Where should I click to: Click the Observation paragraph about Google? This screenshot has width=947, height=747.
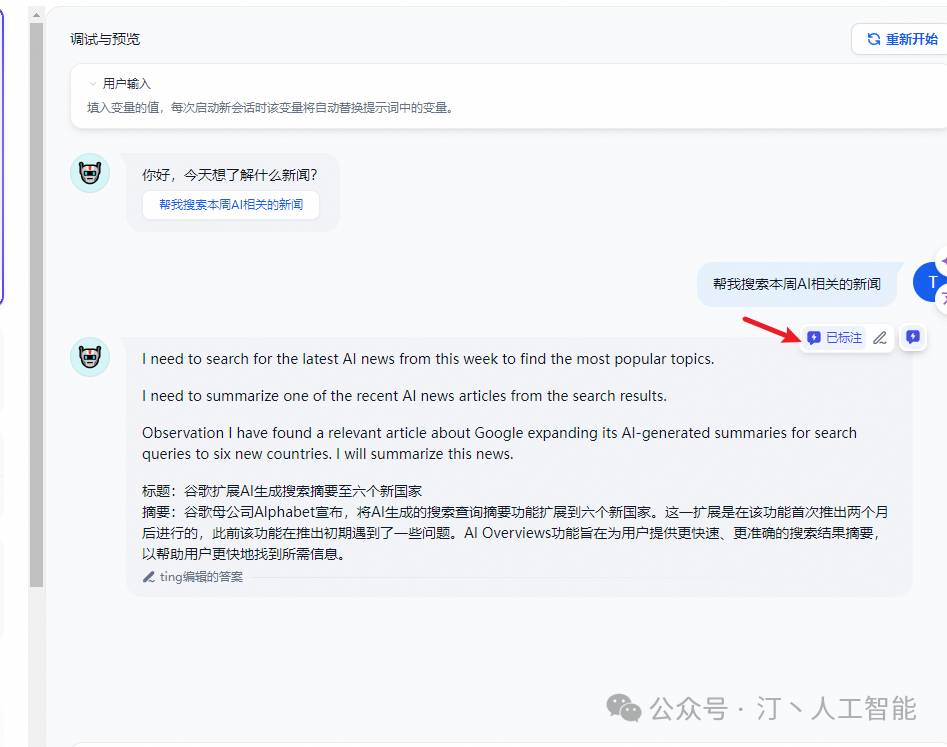pos(499,443)
